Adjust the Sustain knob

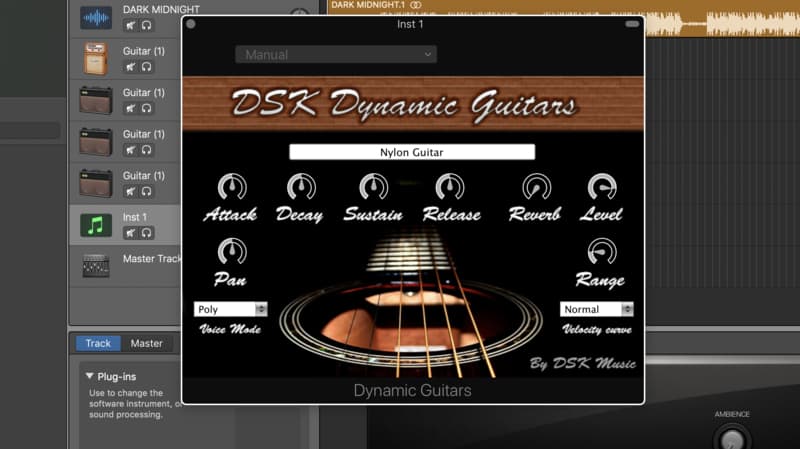pos(373,187)
